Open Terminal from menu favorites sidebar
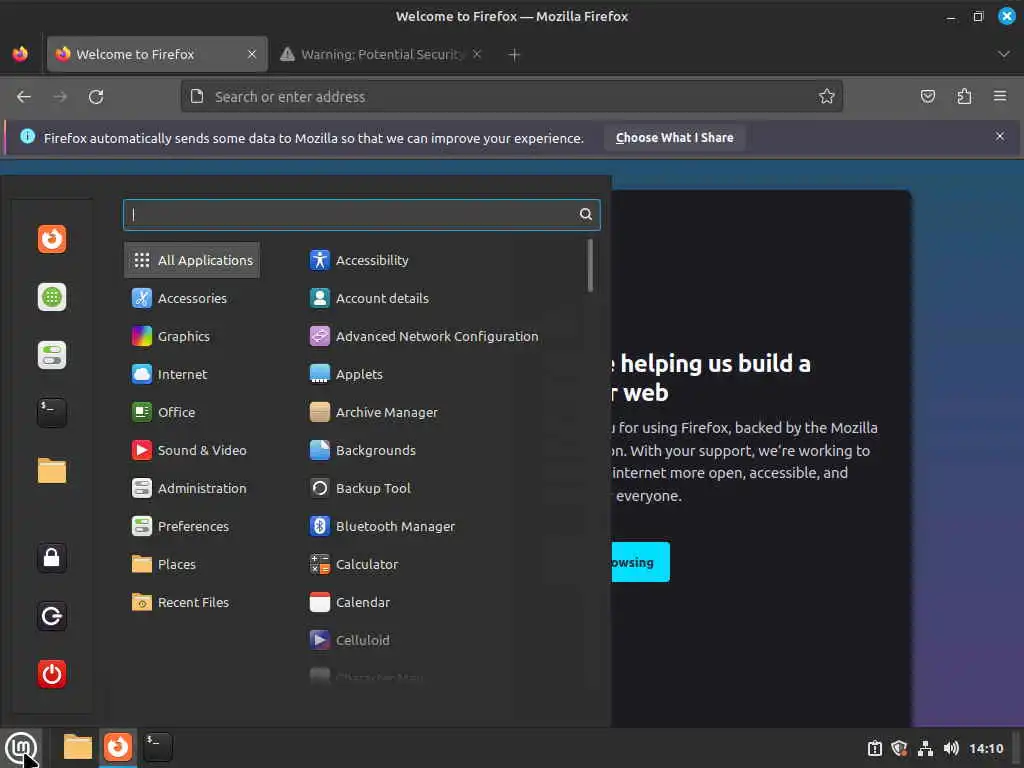Image resolution: width=1024 pixels, height=768 pixels. coord(52,413)
